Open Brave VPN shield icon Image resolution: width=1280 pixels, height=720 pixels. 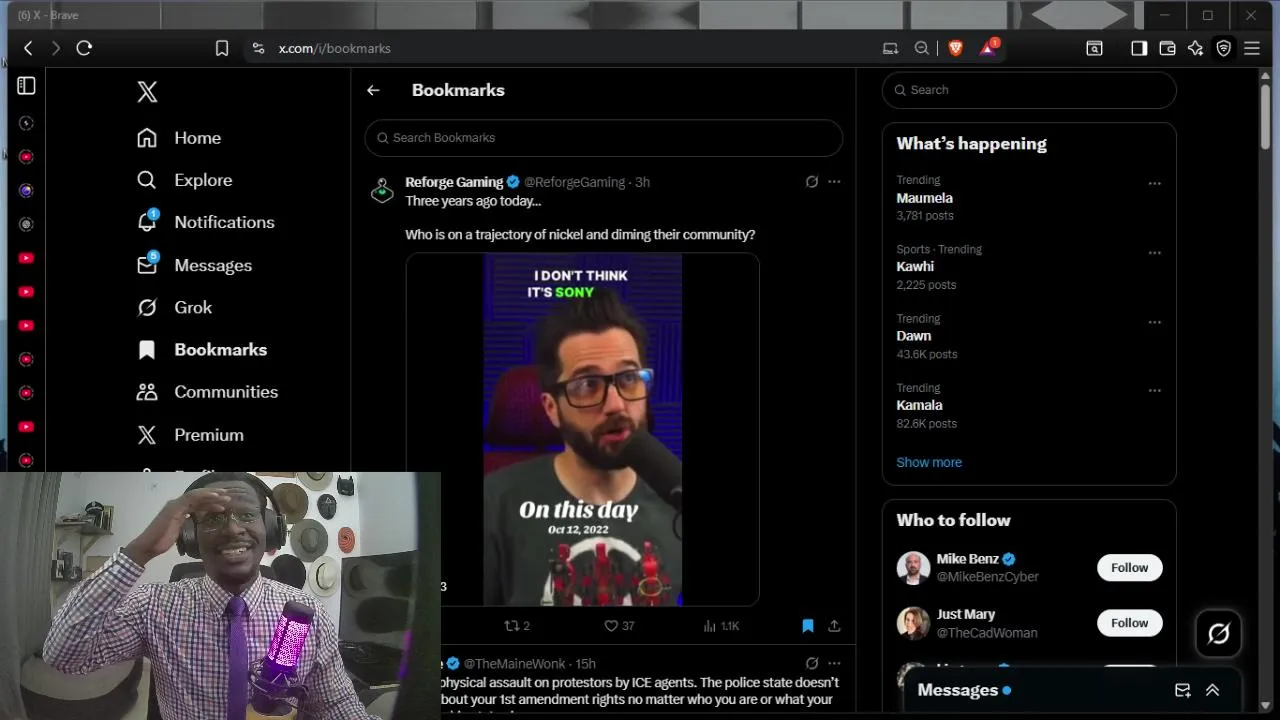(1223, 48)
